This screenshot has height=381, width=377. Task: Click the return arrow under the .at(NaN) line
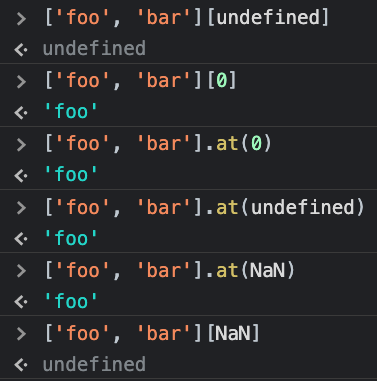coord(21,302)
